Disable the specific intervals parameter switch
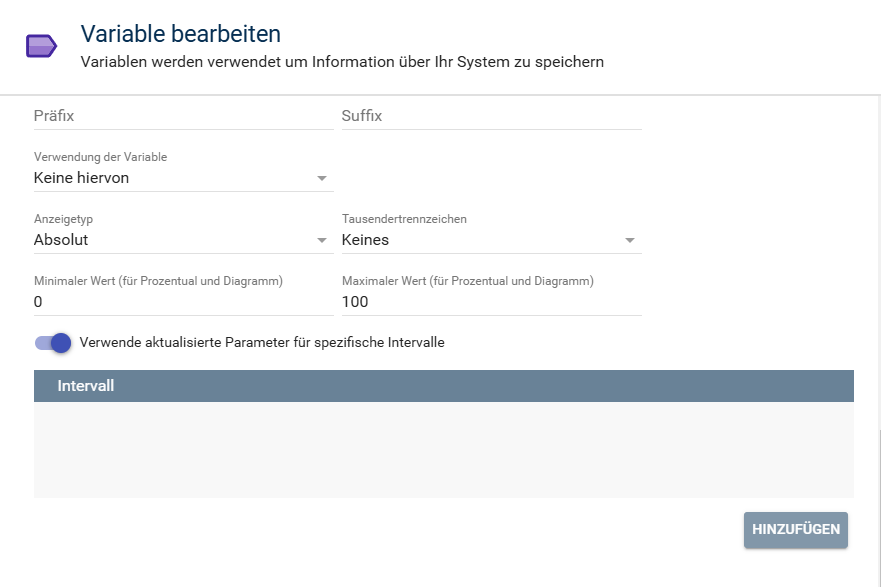881x587 pixels. coord(54,343)
